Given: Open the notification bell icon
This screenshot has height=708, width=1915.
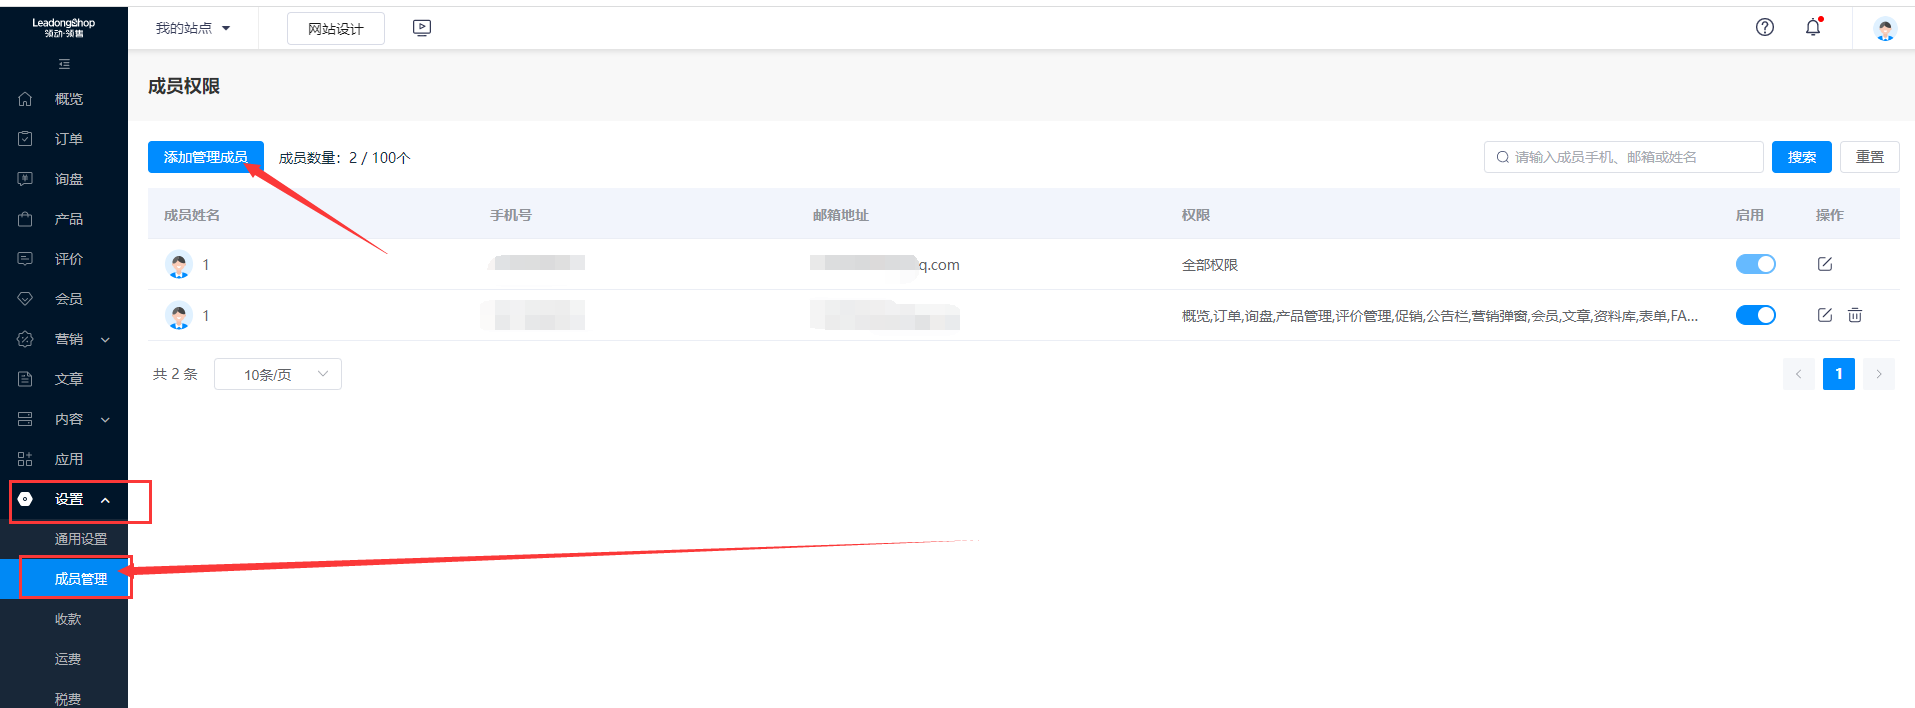Looking at the screenshot, I should (1813, 28).
